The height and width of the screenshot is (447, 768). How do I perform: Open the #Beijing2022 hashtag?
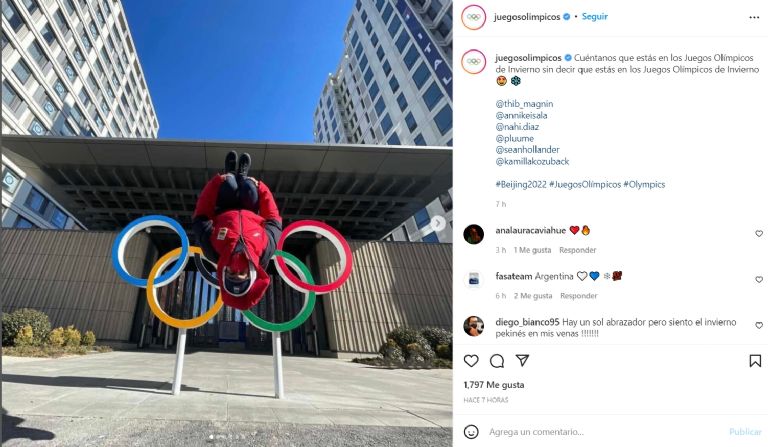pos(521,185)
